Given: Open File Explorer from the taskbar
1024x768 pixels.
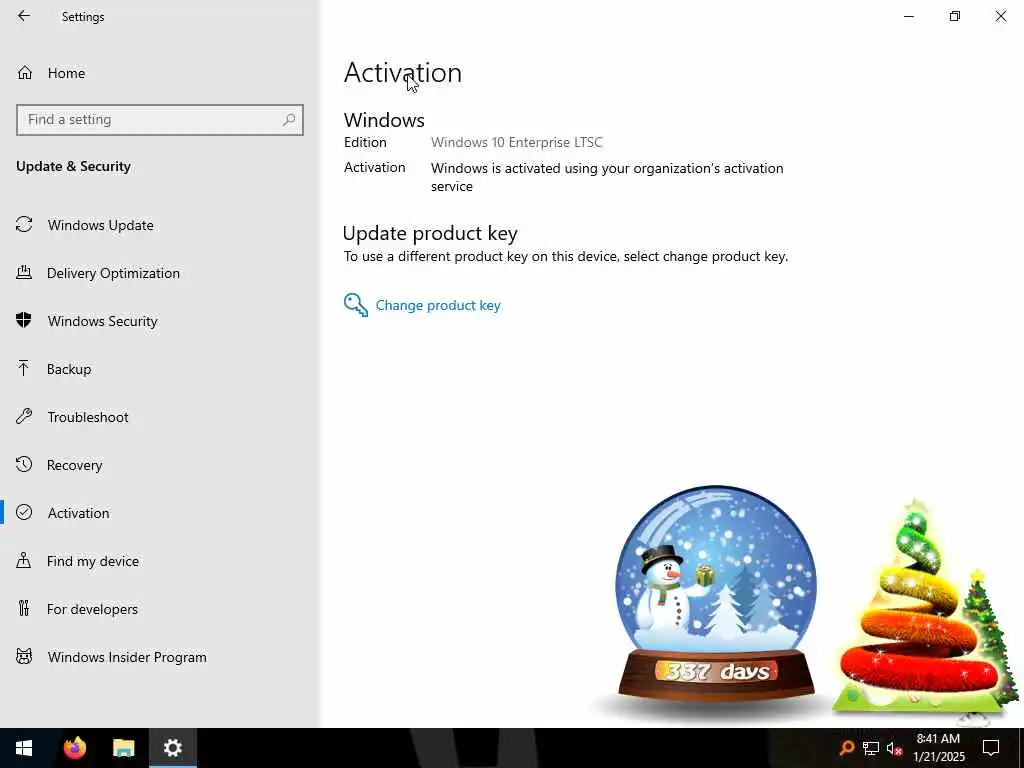Looking at the screenshot, I should 123,748.
